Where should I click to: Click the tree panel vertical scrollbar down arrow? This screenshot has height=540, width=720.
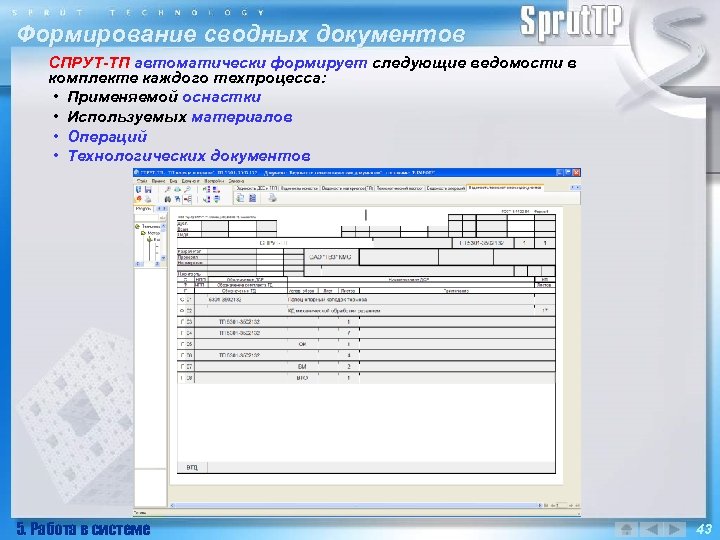163,259
